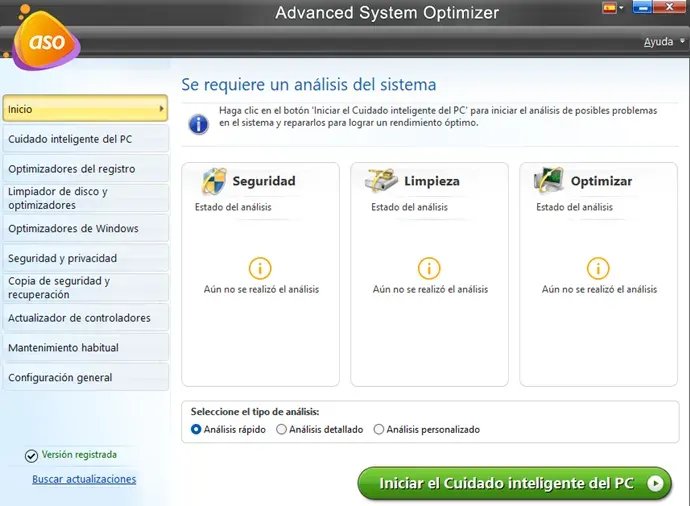The image size is (690, 506).
Task: Open Optimizadores de Windows
Action: pyautogui.click(x=85, y=228)
